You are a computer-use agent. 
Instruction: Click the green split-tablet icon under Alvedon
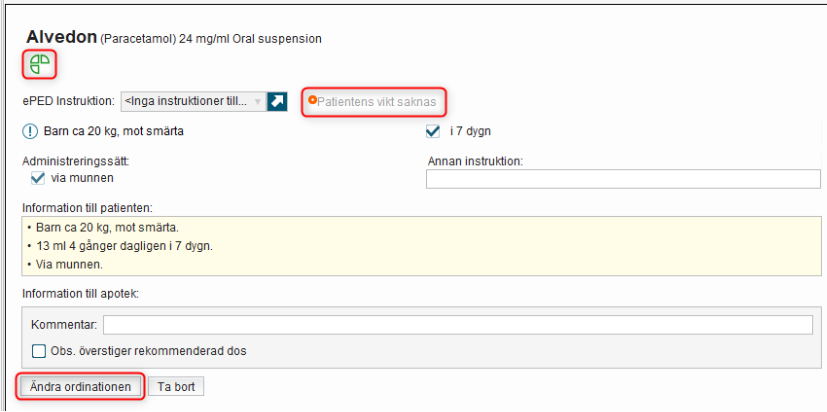tap(40, 65)
